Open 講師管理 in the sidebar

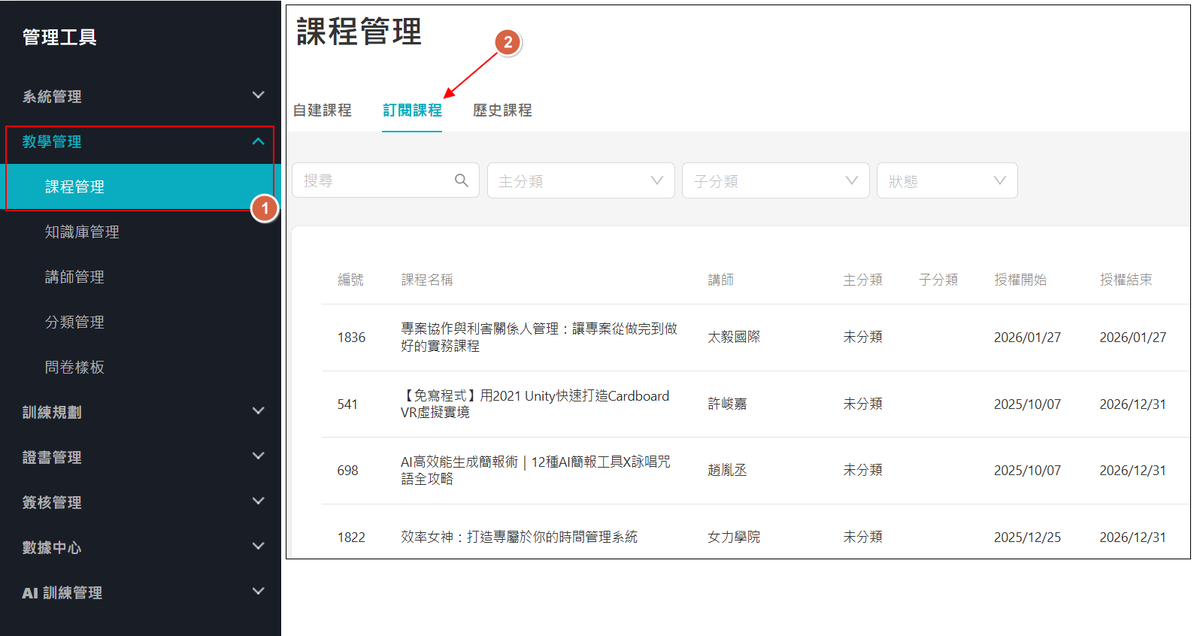(x=75, y=277)
